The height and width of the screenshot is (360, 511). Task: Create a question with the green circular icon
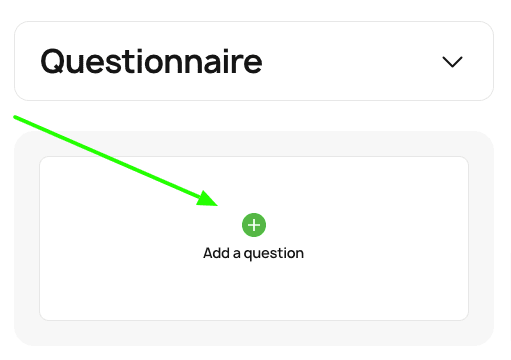click(x=254, y=225)
